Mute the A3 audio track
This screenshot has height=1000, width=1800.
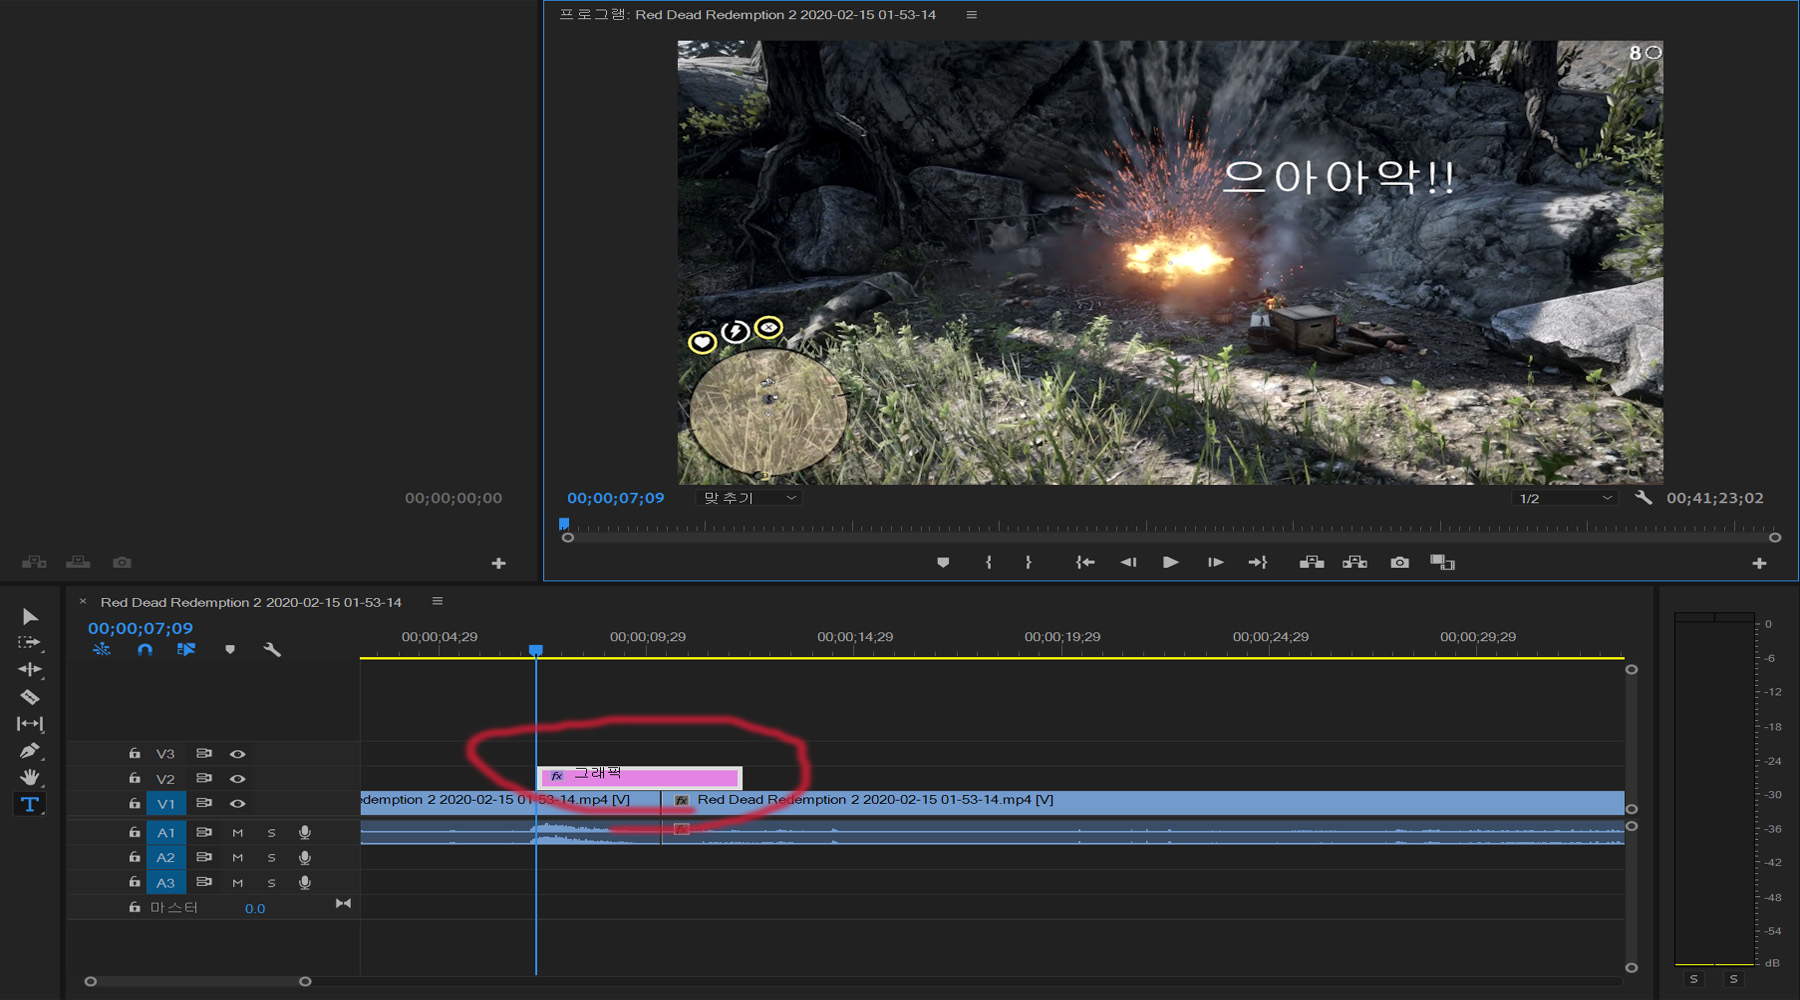[238, 883]
